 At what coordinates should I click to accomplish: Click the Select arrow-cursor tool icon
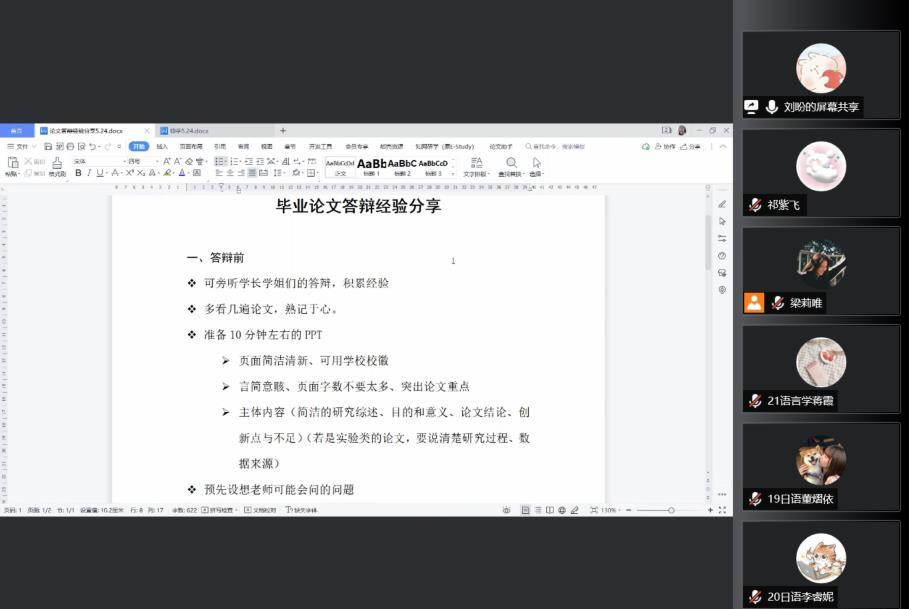pos(537,162)
